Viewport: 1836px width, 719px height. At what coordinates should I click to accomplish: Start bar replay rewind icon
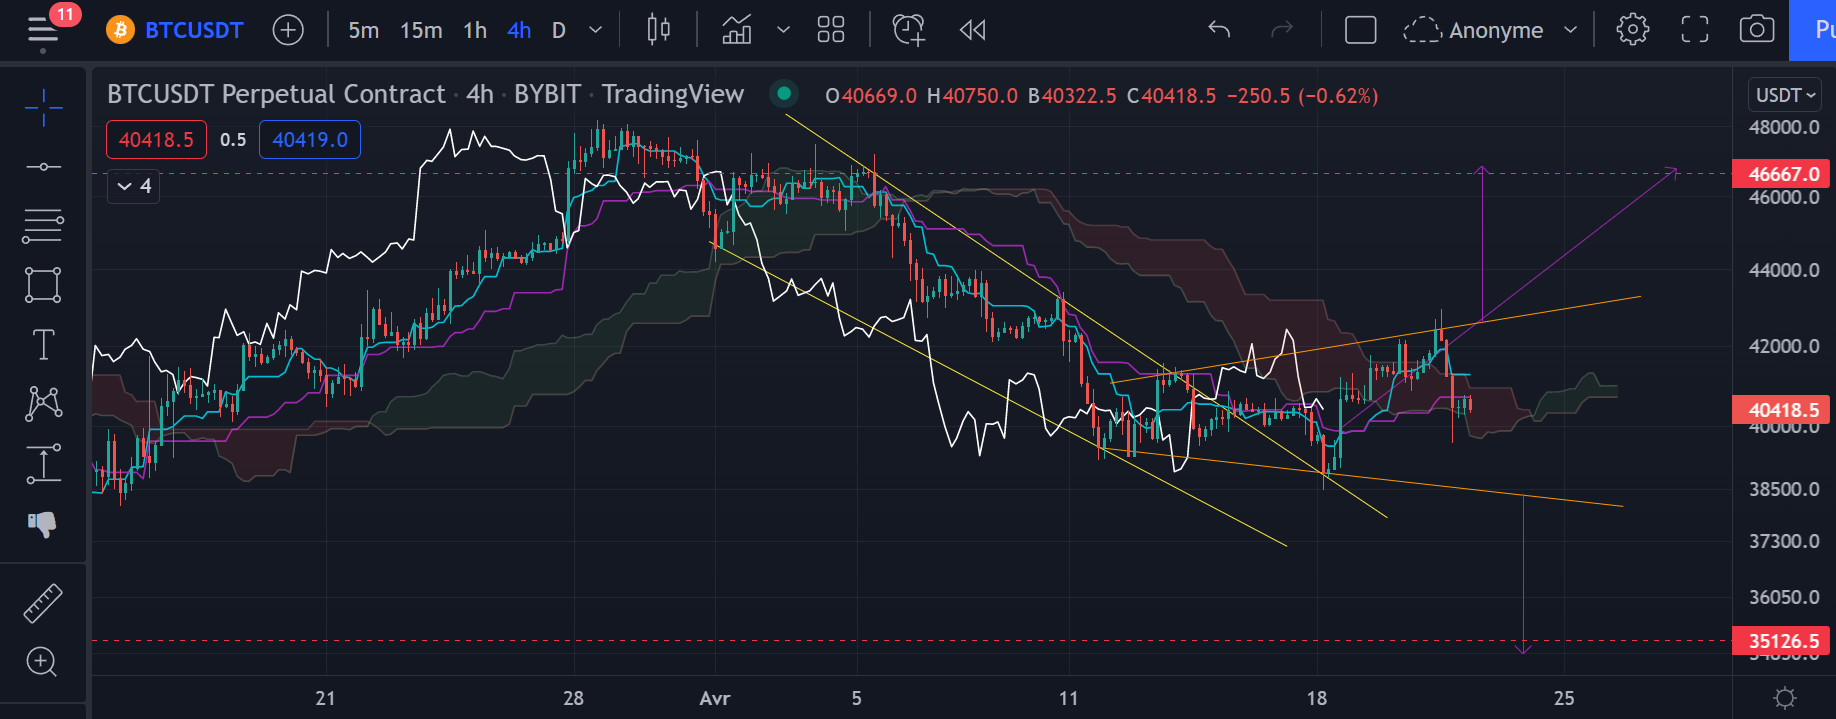tap(972, 30)
